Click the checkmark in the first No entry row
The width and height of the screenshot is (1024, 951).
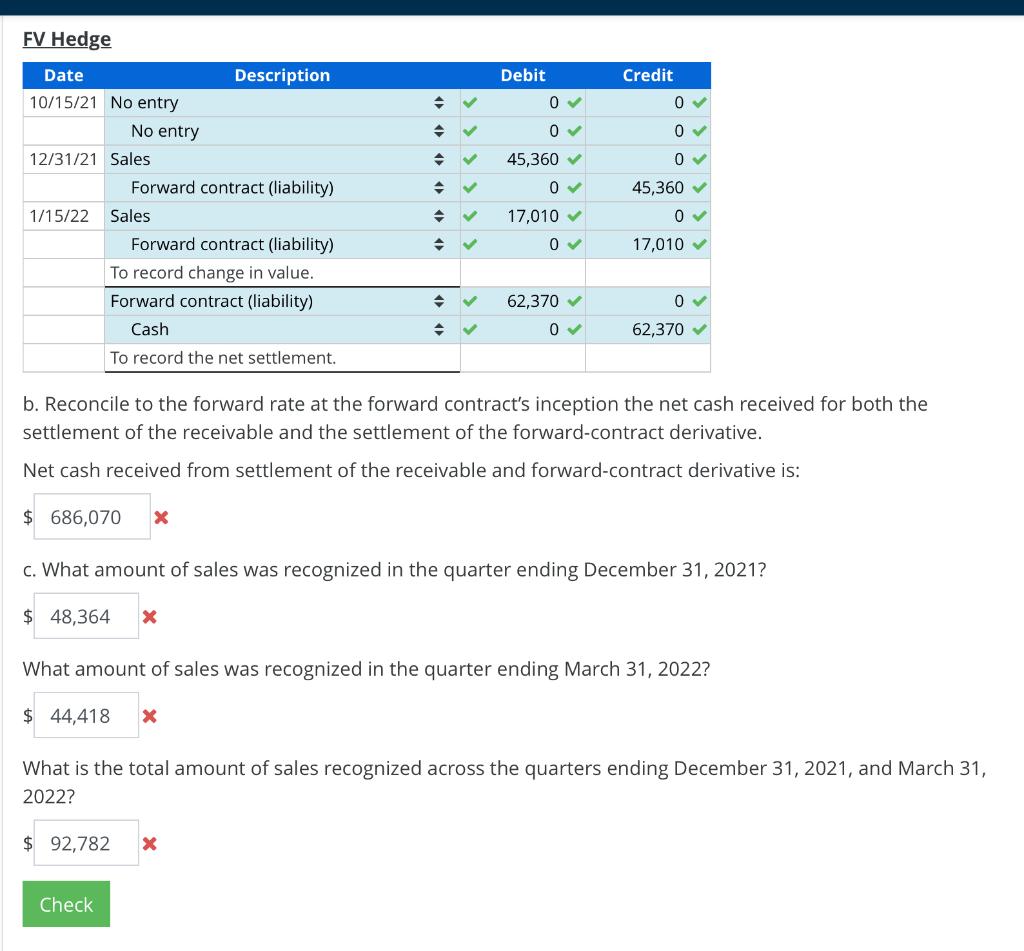pos(469,102)
